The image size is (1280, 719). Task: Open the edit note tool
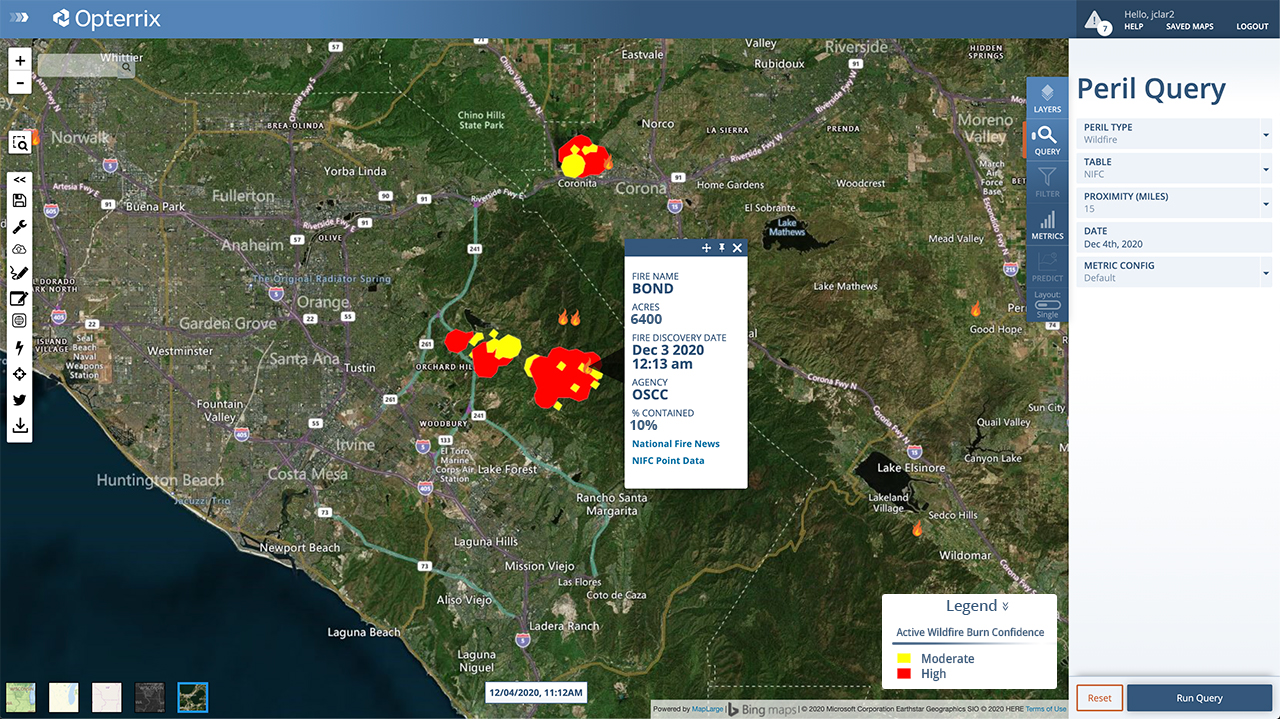tap(20, 298)
